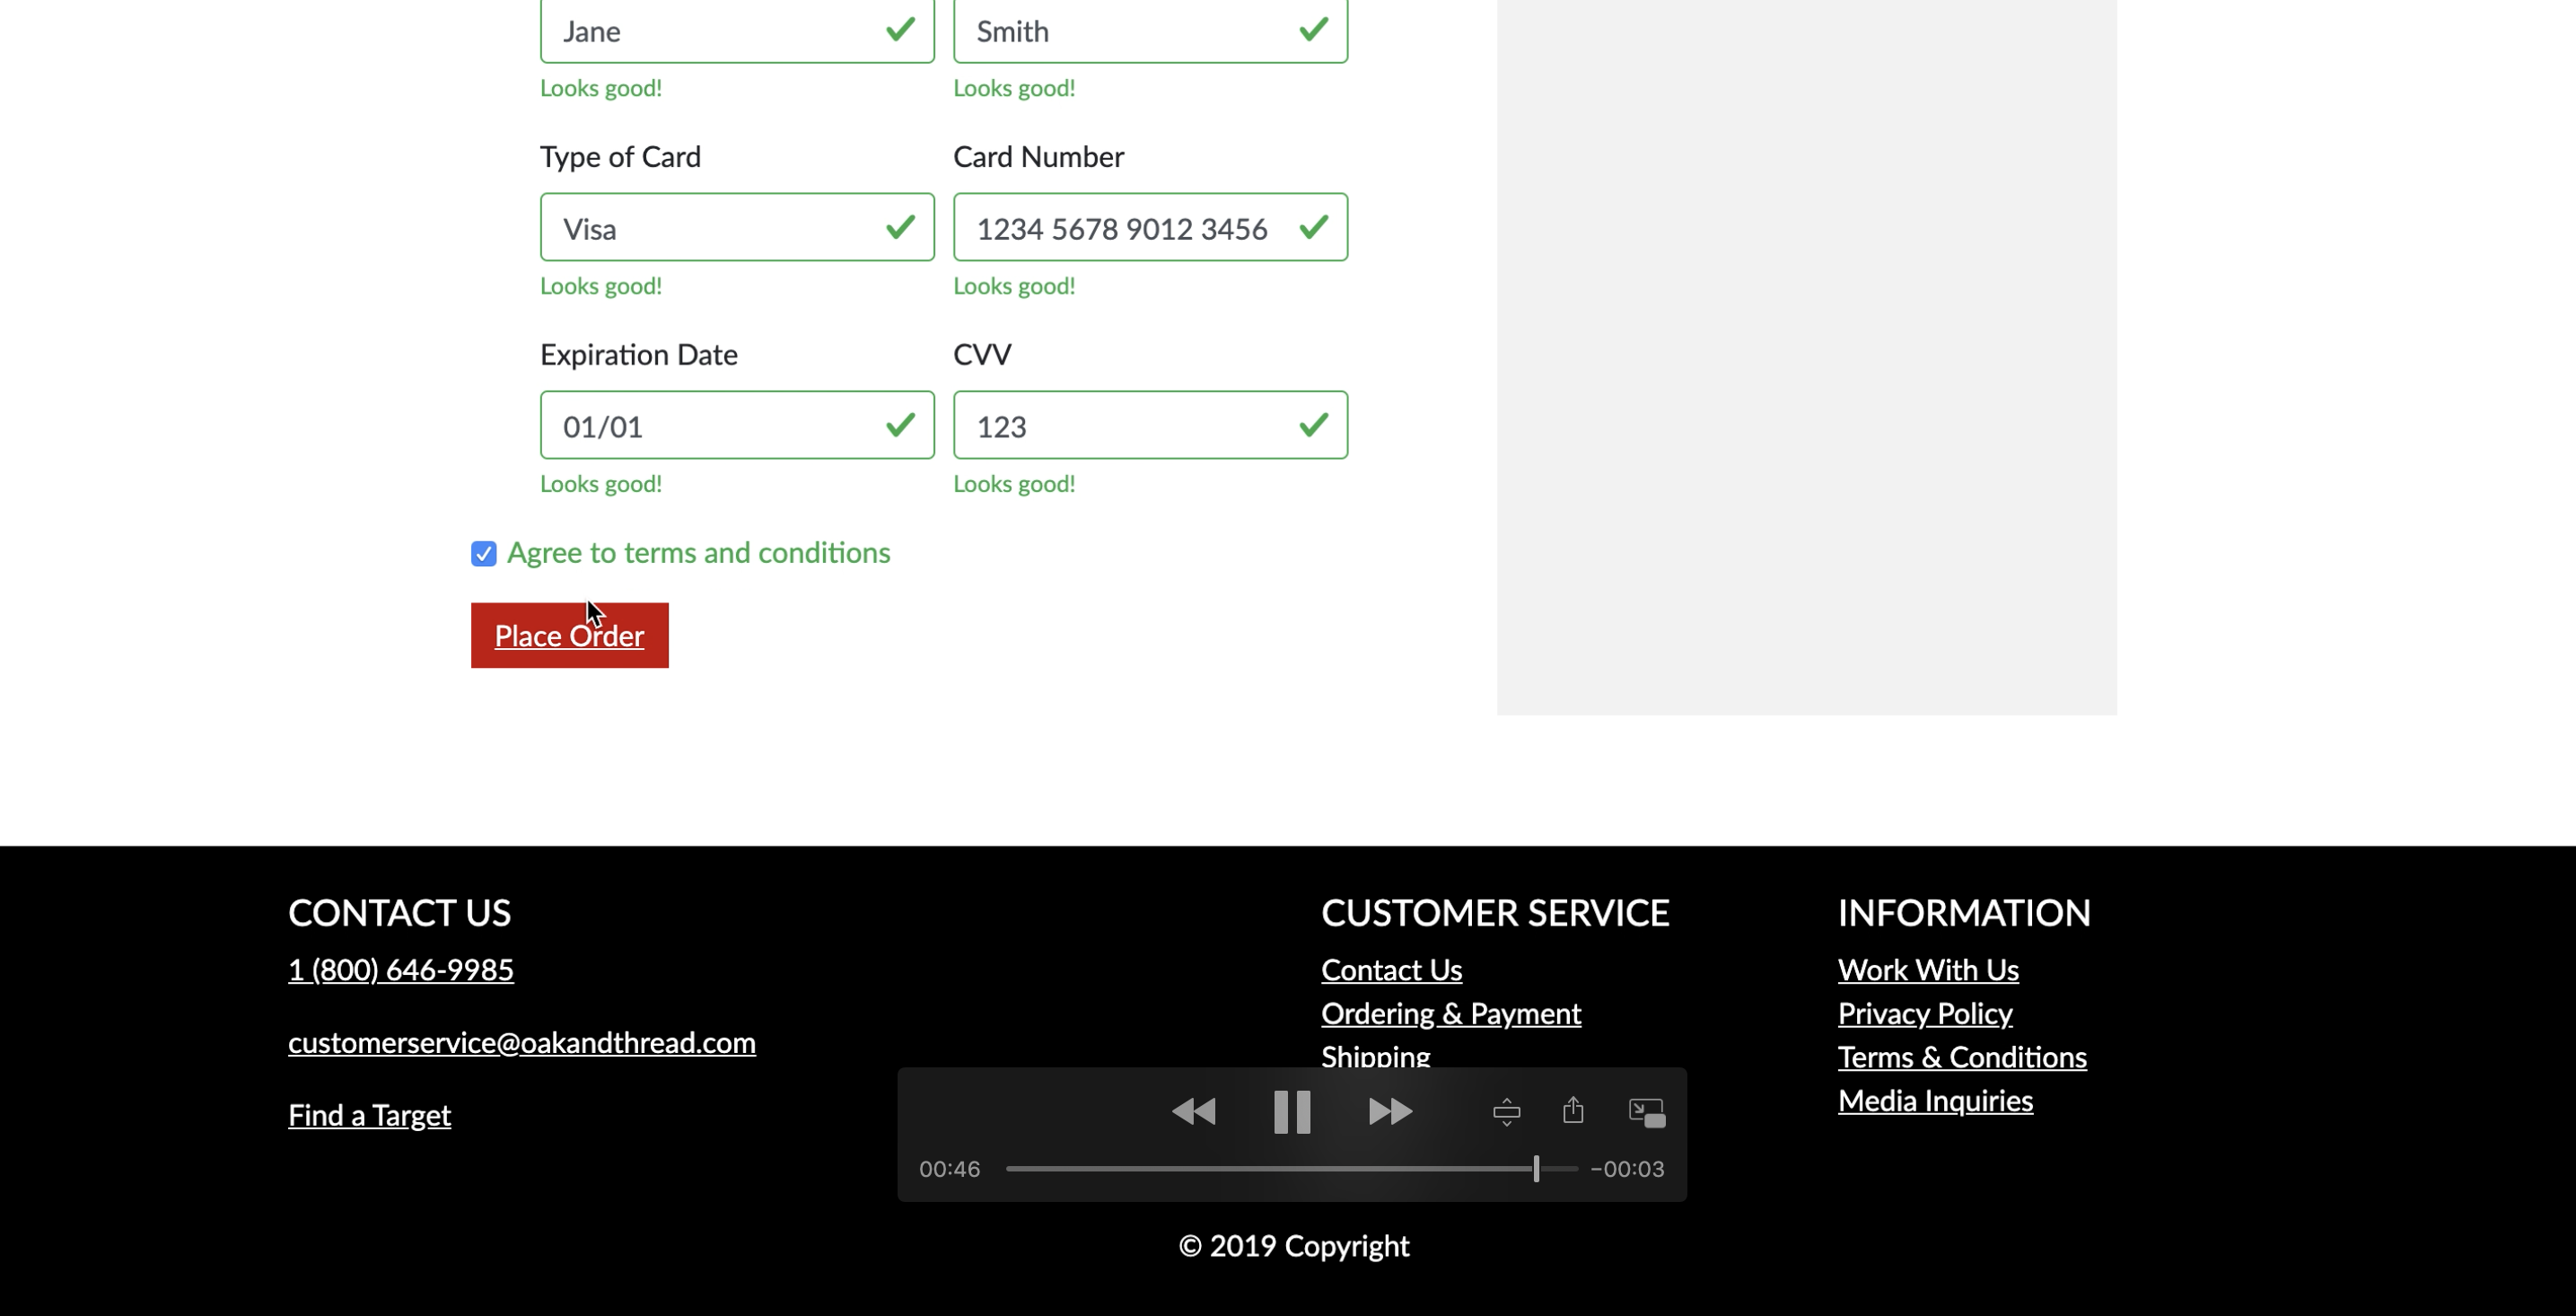Viewport: 2576px width, 1316px height.
Task: Open the Privacy Policy link
Action: [1924, 1013]
